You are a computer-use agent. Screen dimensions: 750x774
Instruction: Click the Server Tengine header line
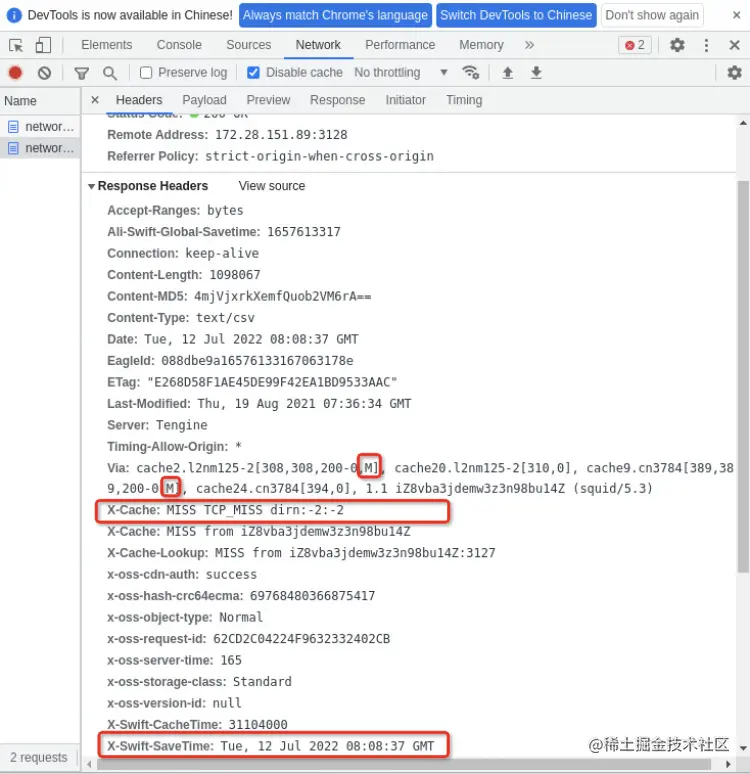tap(157, 425)
